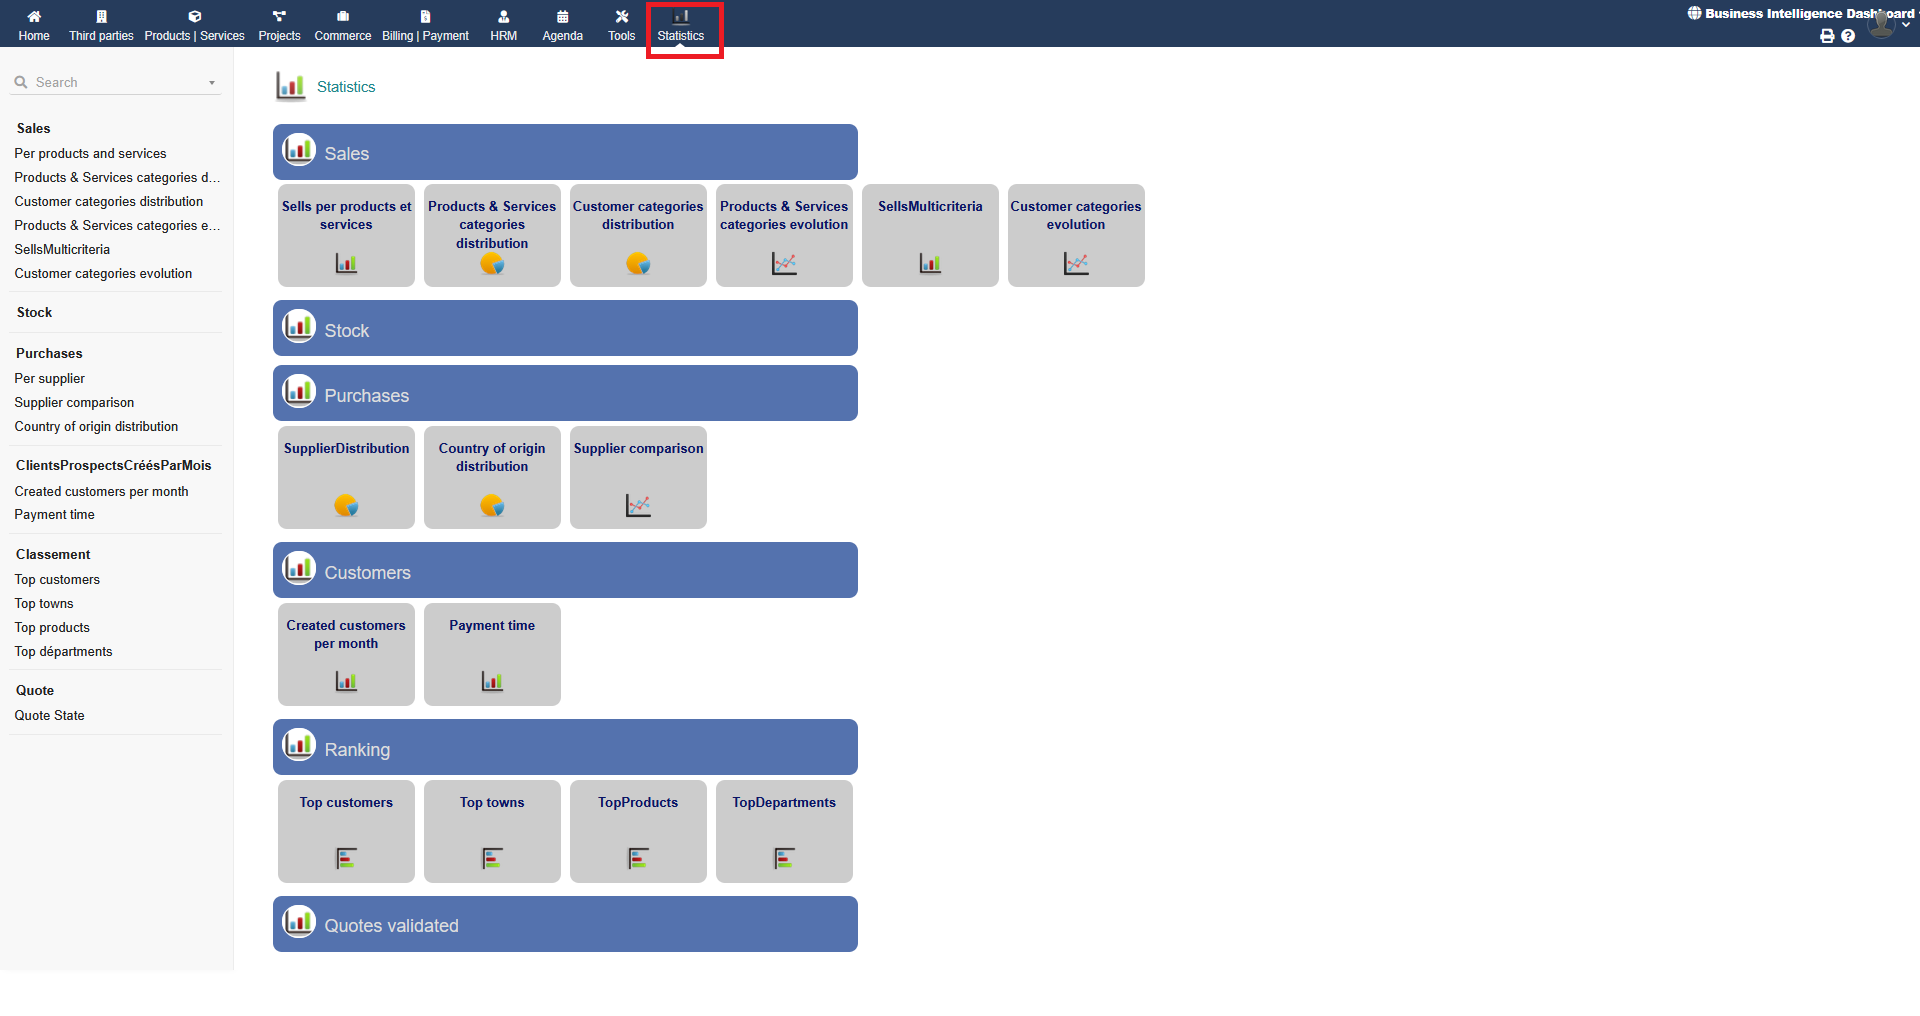The height and width of the screenshot is (1016, 1920).
Task: Expand the Stock section header
Action: click(565, 329)
